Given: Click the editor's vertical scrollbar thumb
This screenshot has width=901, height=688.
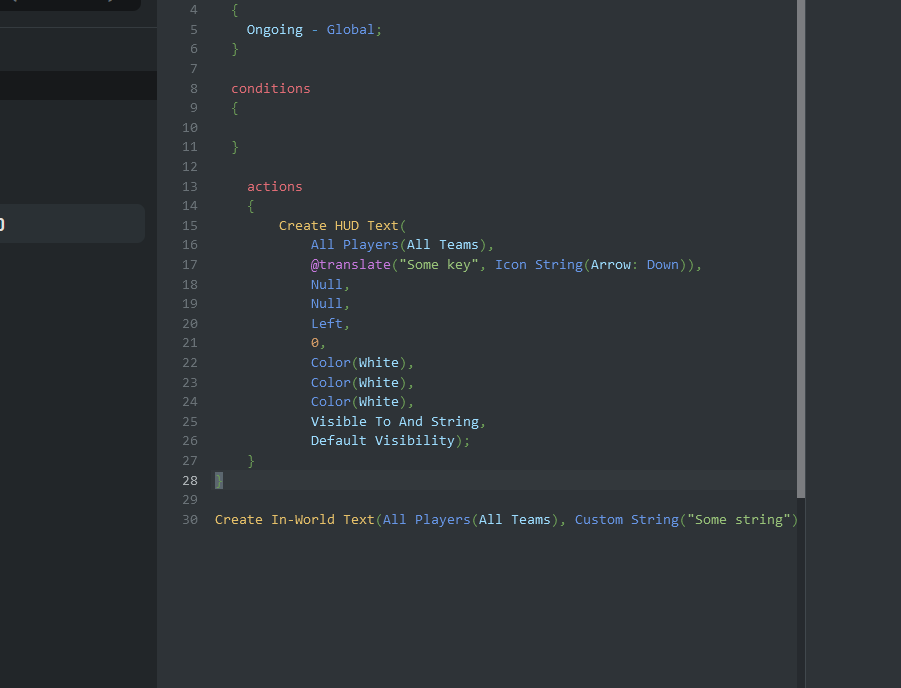Looking at the screenshot, I should (x=800, y=248).
